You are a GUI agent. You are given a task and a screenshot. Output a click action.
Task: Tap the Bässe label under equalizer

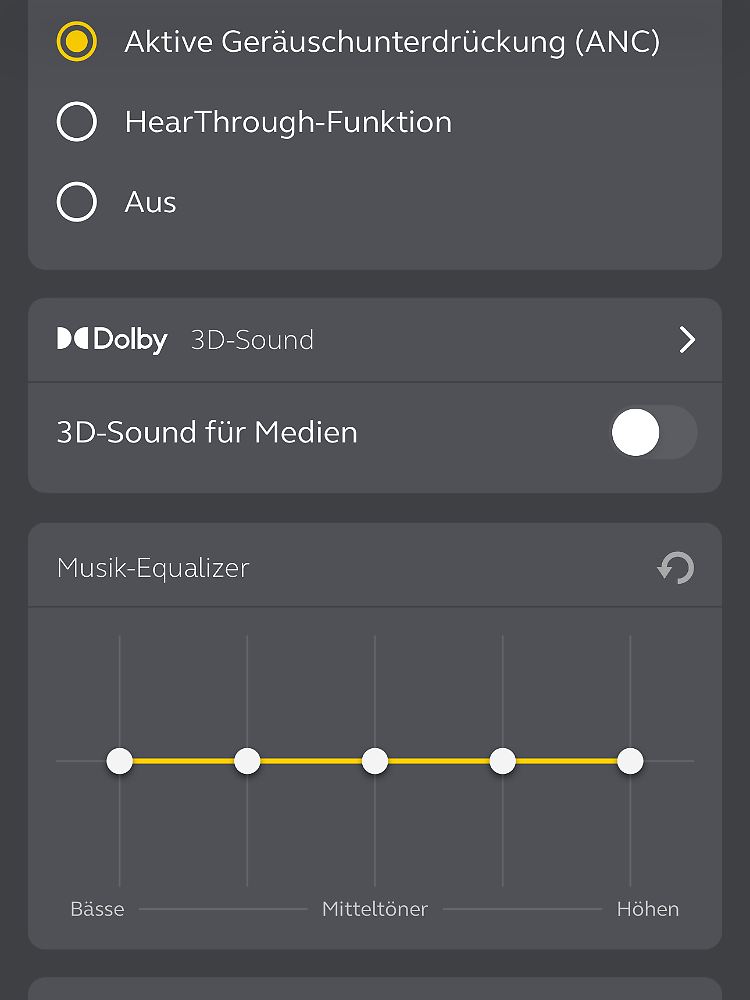click(98, 909)
